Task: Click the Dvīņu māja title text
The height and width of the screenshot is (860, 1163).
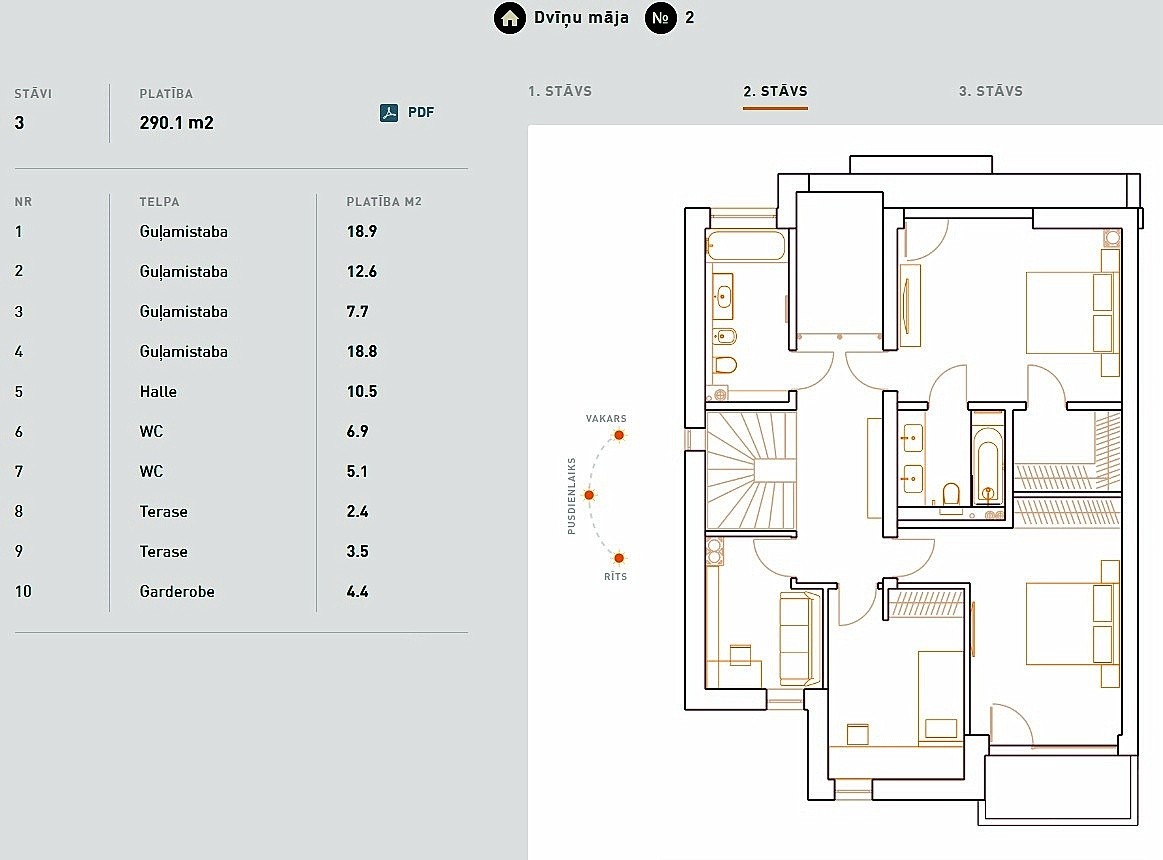Action: [x=581, y=18]
